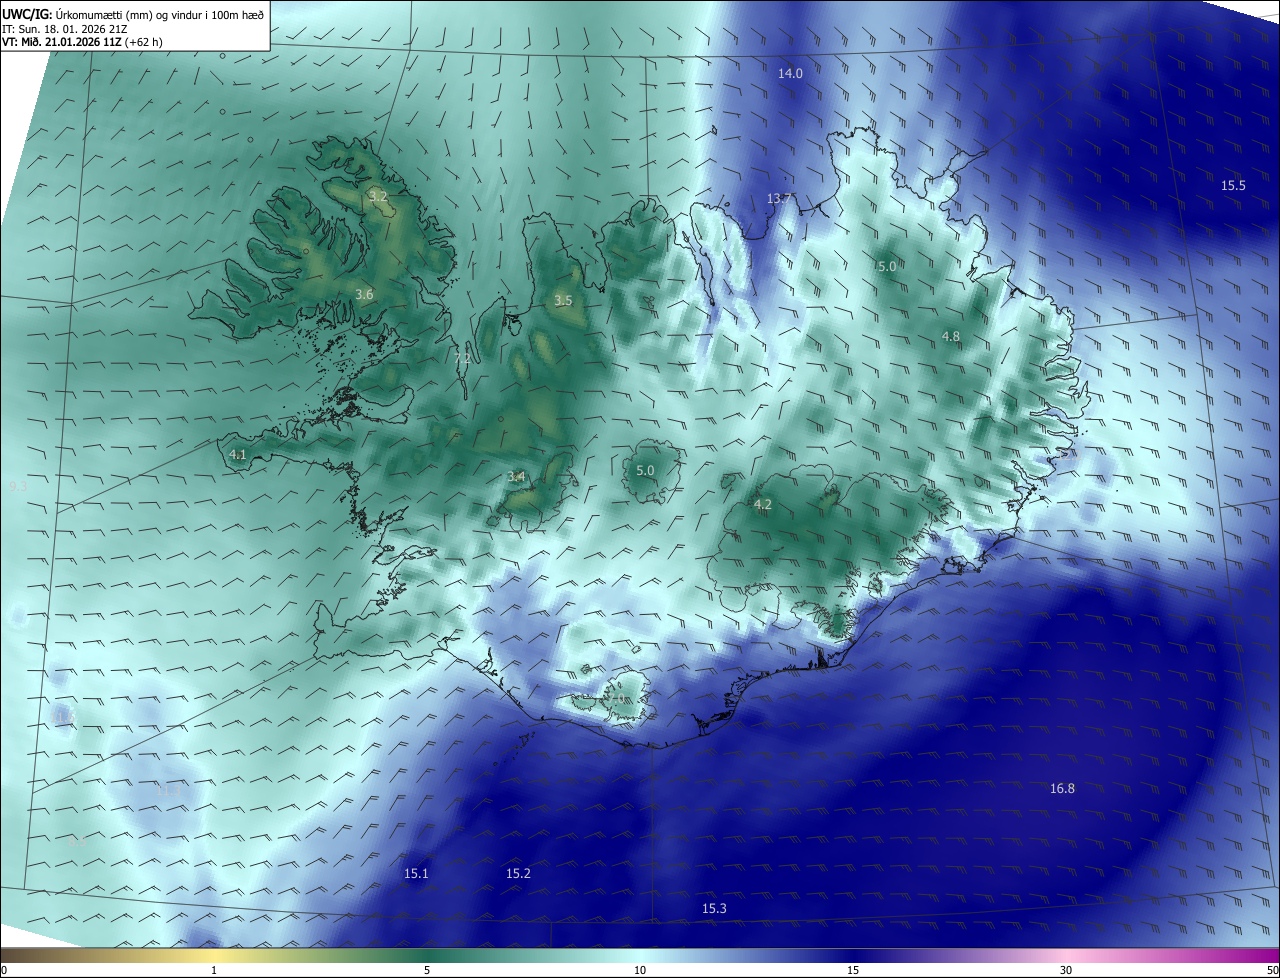The image size is (1280, 978).
Task: Click the 3.2 value label
Action: point(378,196)
